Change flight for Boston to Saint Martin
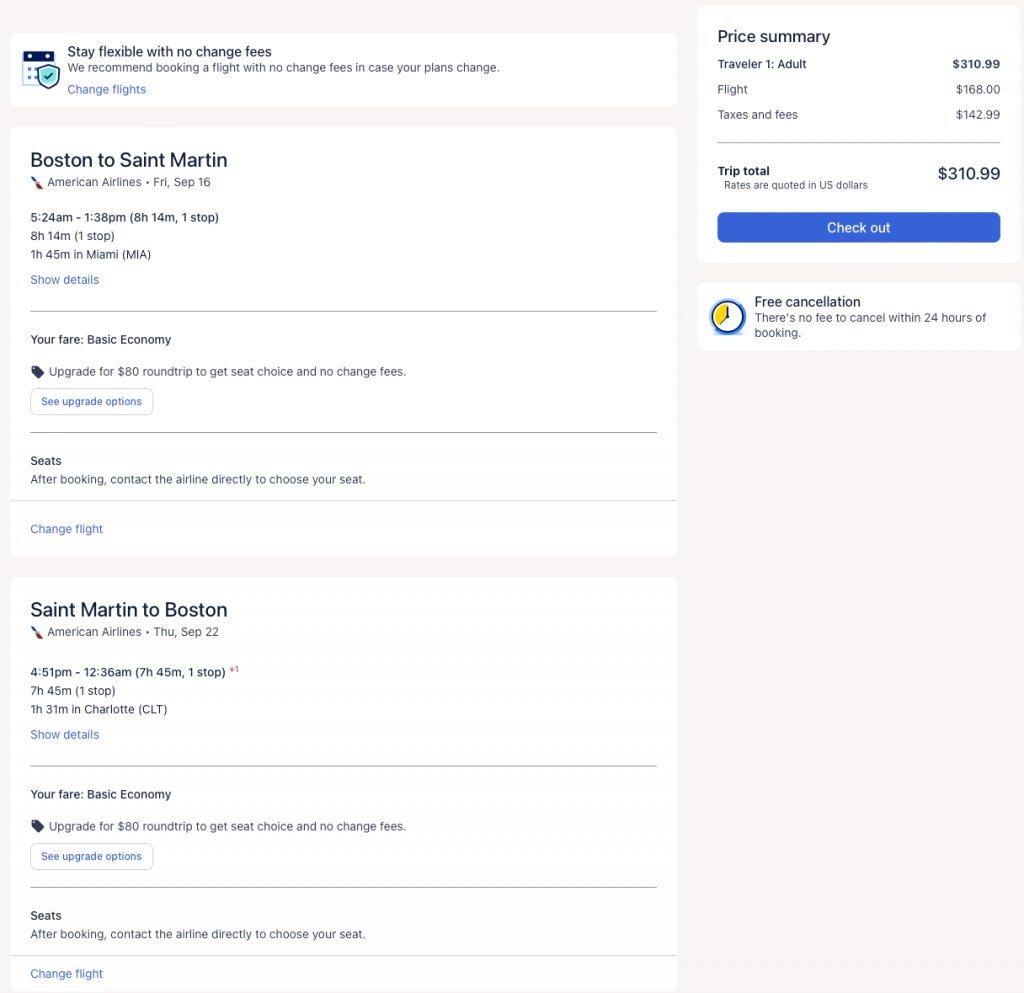1024x993 pixels. [x=67, y=529]
